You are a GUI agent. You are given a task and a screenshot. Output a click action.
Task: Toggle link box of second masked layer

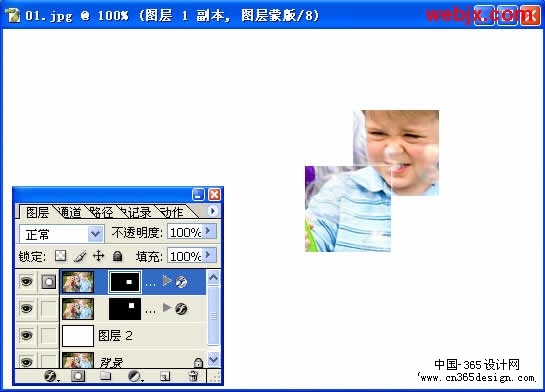pos(49,309)
